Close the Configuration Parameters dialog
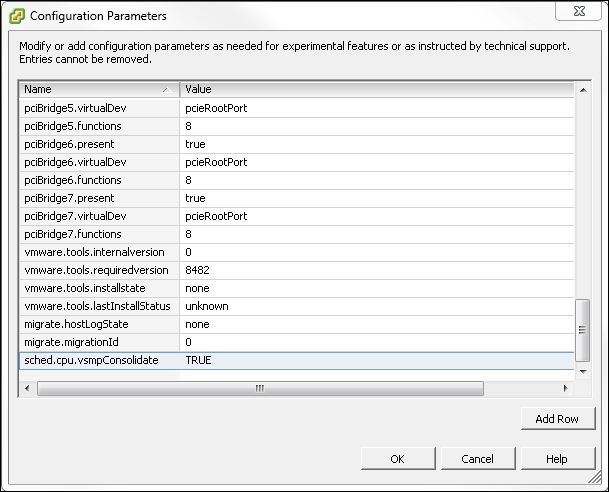 [x=579, y=11]
